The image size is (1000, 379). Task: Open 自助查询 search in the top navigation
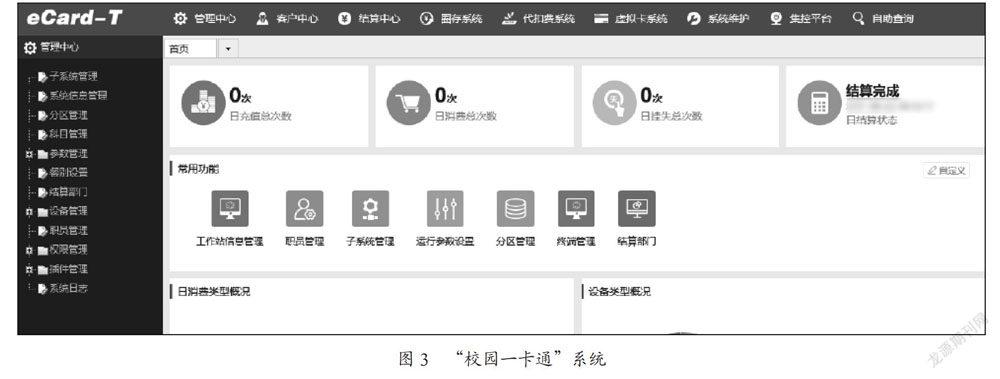[x=883, y=19]
